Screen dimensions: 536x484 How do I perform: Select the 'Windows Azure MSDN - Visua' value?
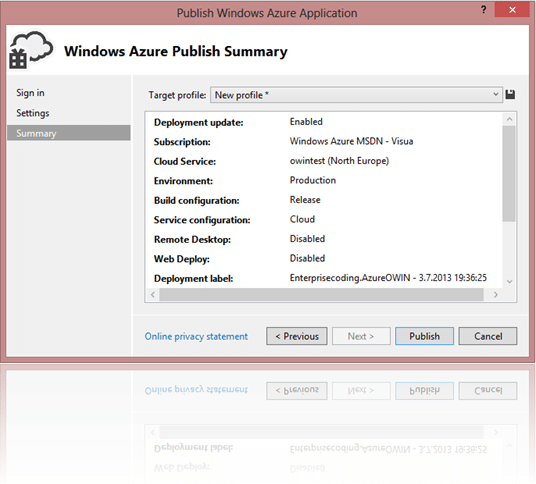pyautogui.click(x=351, y=141)
